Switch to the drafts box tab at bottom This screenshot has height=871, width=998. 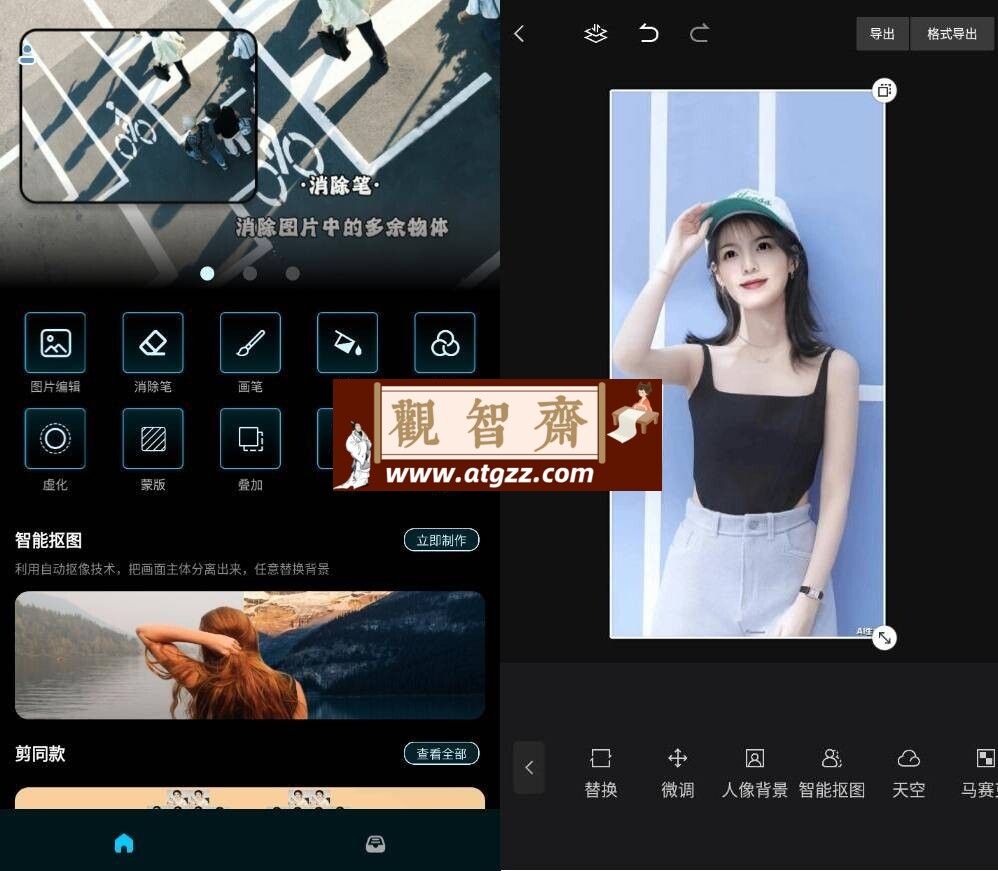pyautogui.click(x=376, y=844)
